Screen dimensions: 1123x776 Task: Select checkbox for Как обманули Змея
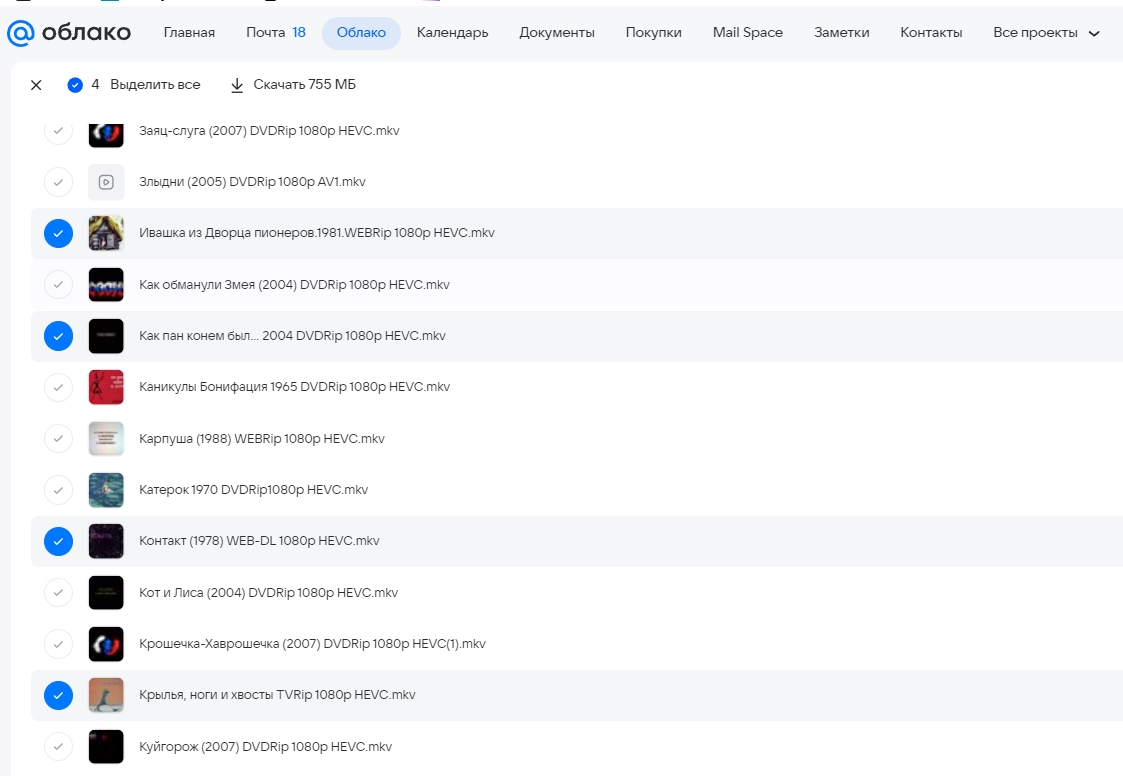[x=59, y=285]
